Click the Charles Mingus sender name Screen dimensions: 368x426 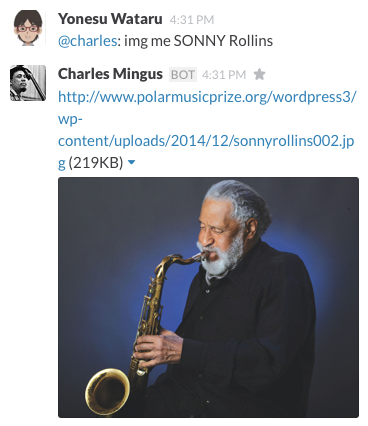click(110, 74)
